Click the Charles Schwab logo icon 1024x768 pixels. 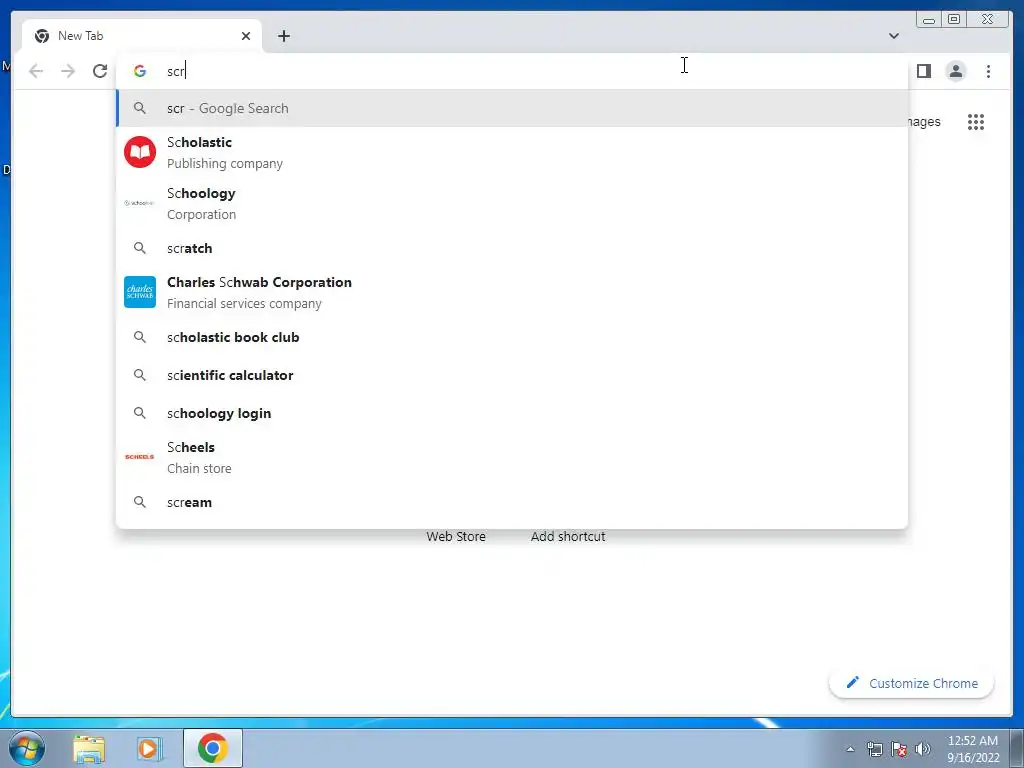click(140, 292)
